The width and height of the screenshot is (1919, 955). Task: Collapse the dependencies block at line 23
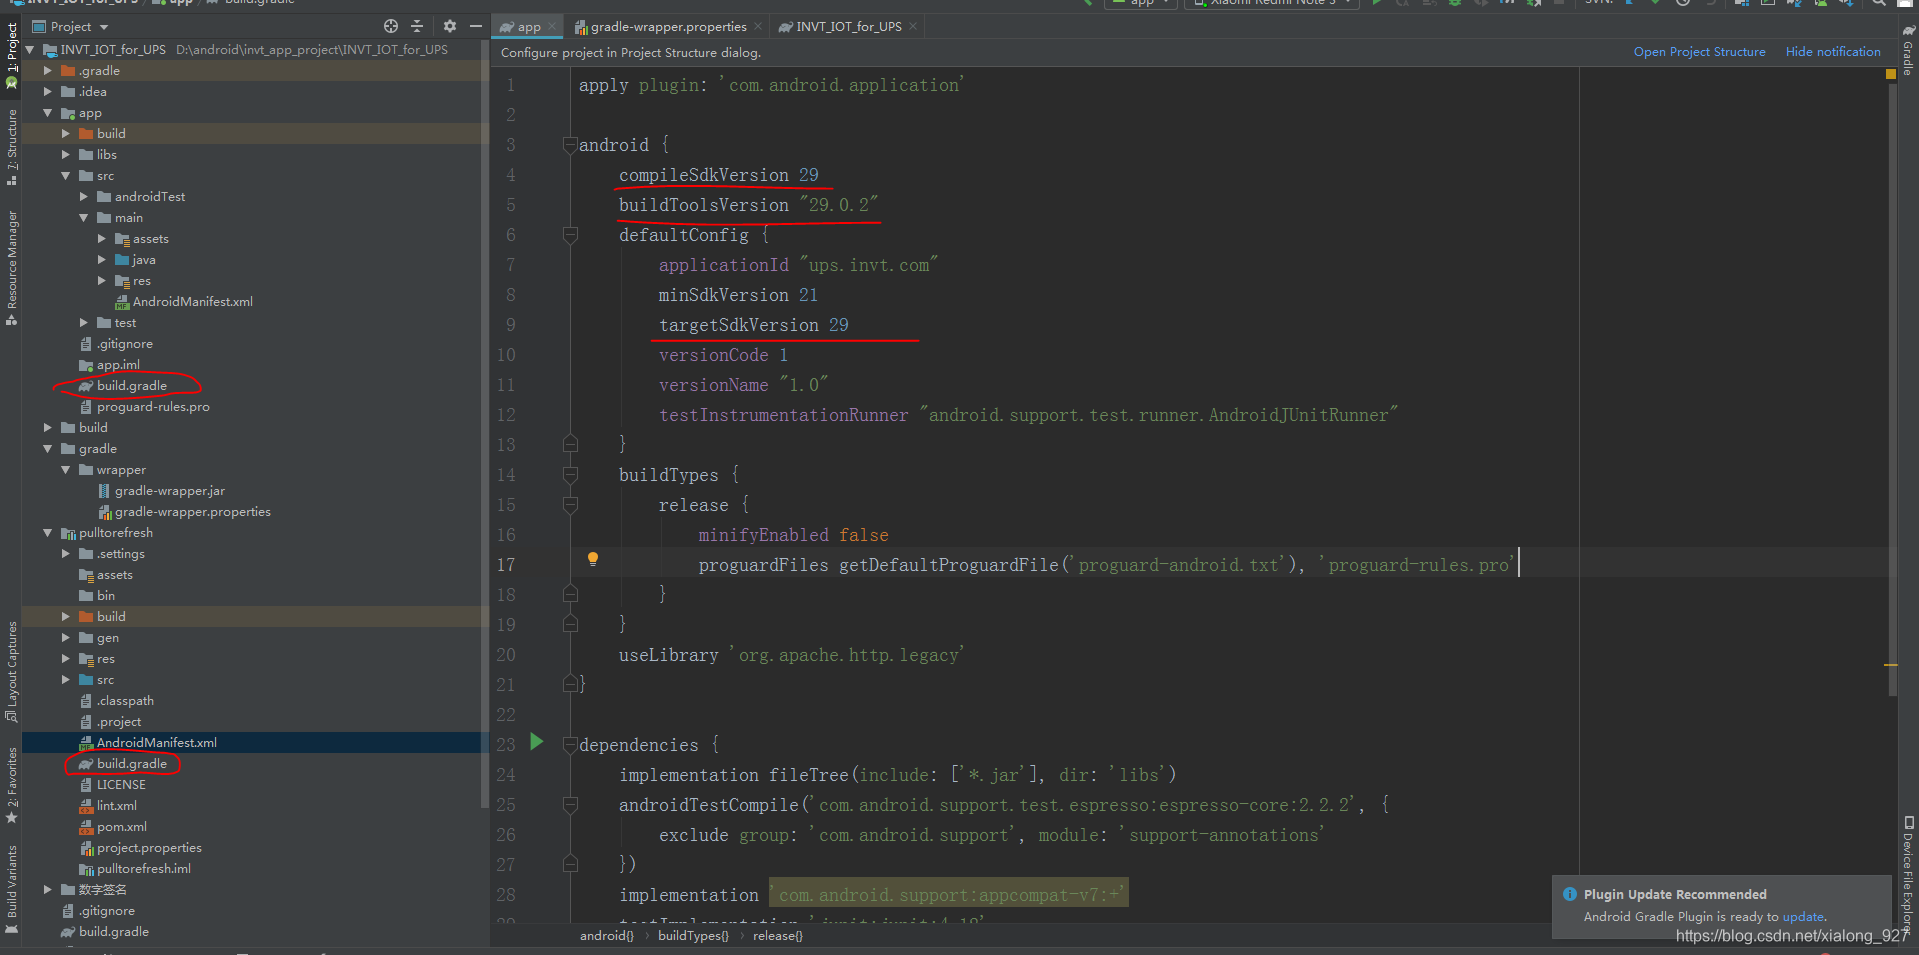570,744
